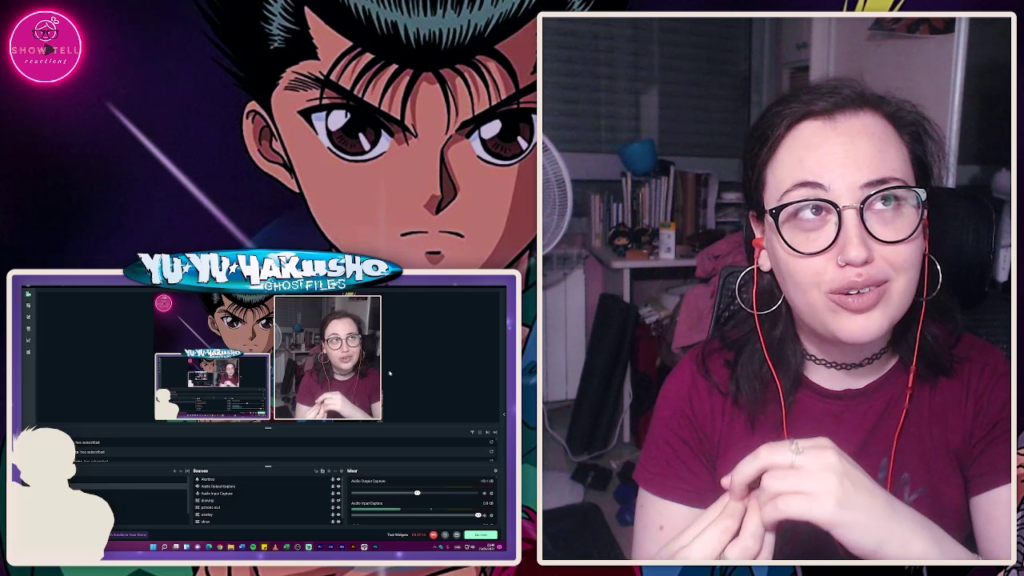Mute the Audio Output Capture mixer channel
The image size is (1024, 576).
(484, 493)
